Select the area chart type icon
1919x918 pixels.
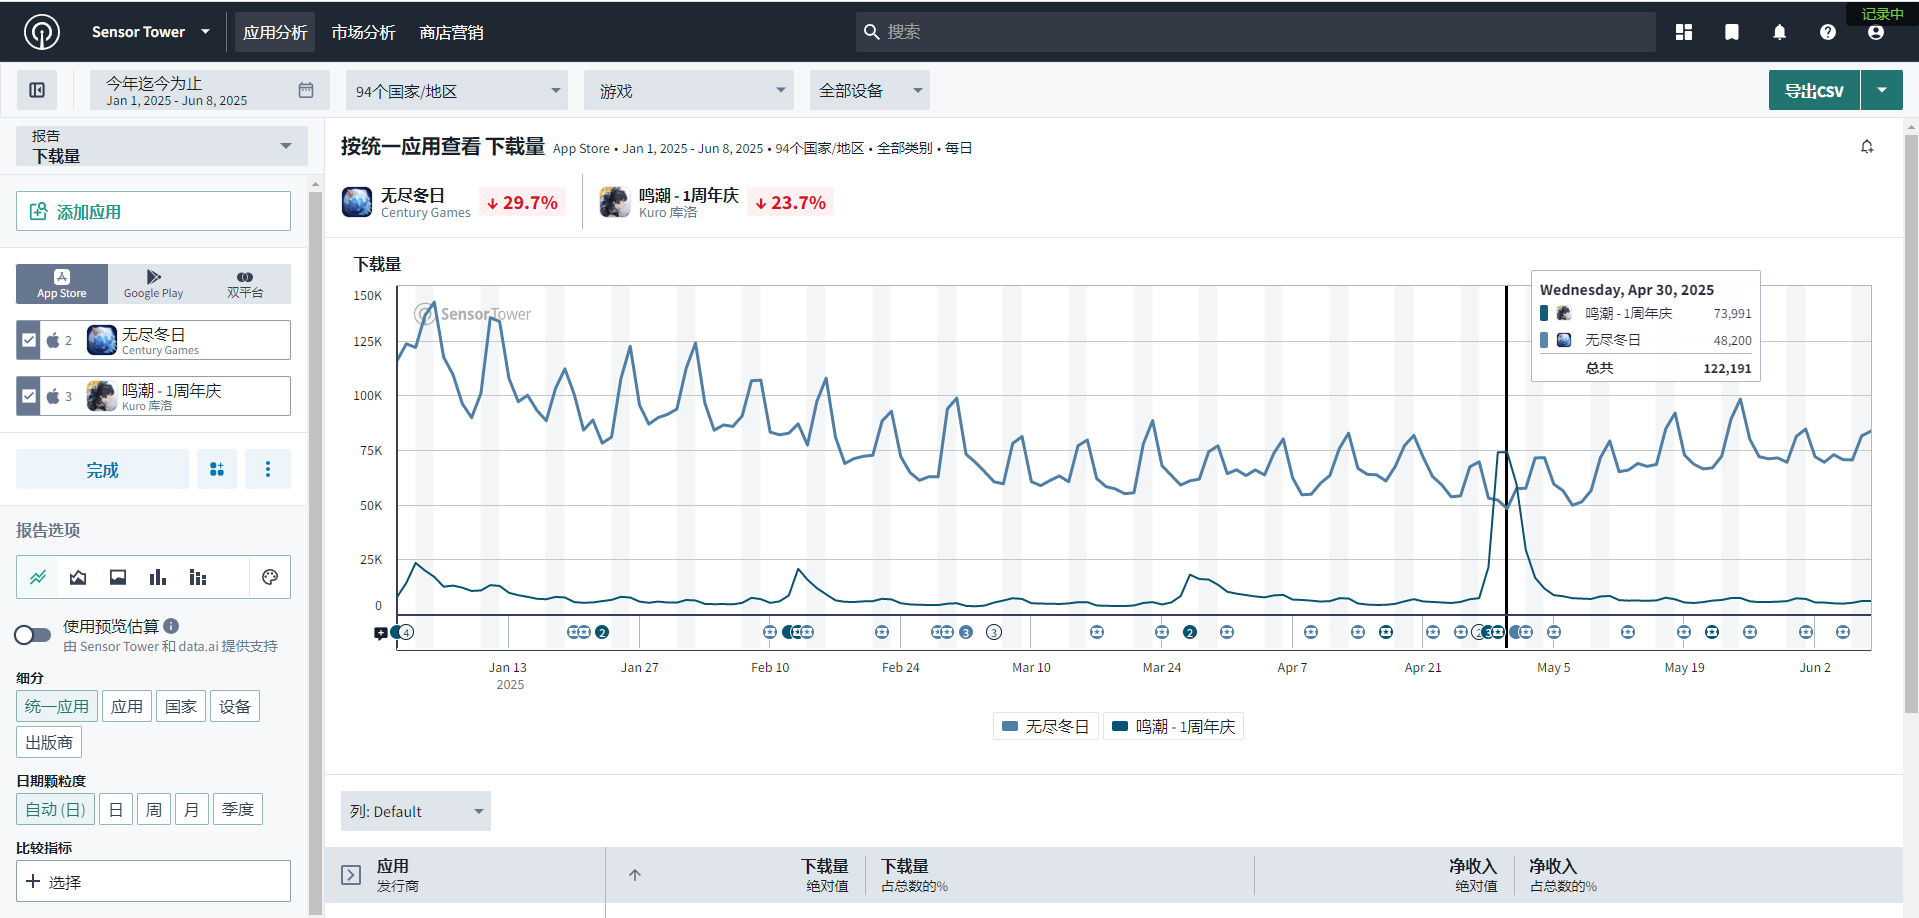(78, 577)
